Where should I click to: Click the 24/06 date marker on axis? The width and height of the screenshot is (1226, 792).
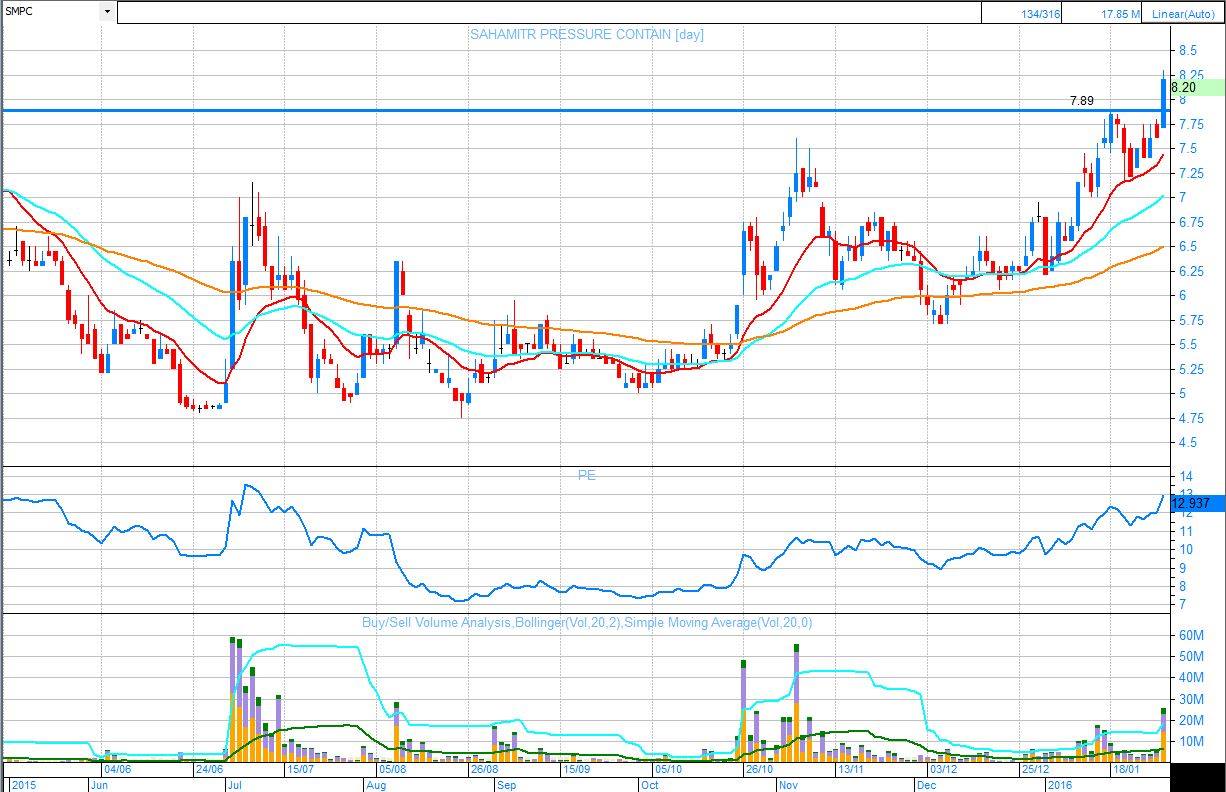click(x=209, y=769)
